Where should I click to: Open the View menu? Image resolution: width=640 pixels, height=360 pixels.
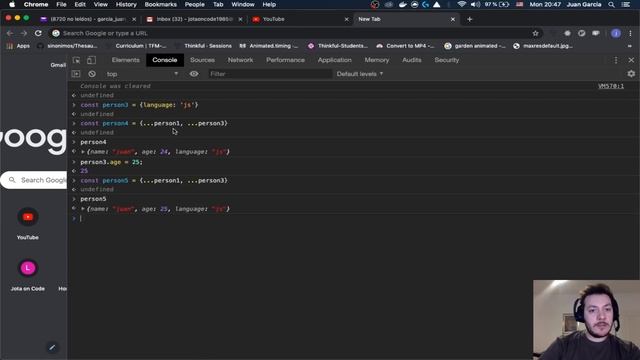[100, 4]
